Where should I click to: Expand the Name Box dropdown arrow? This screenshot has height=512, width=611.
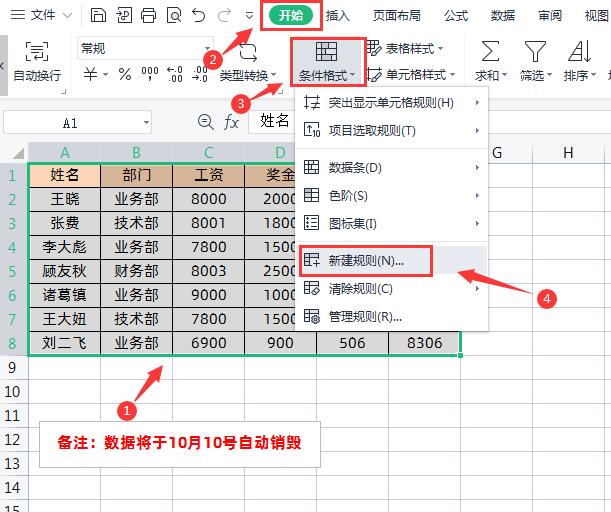[146, 123]
